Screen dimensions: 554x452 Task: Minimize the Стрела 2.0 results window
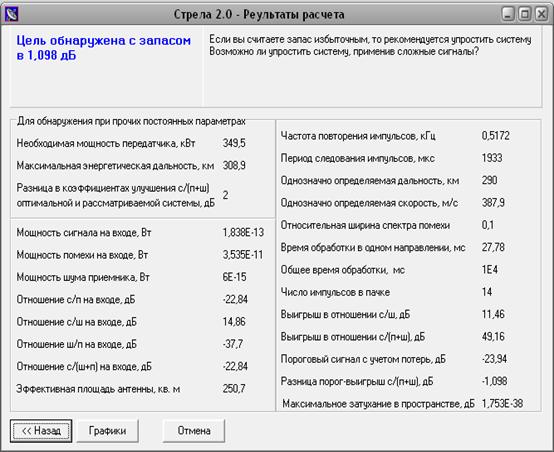(508, 14)
